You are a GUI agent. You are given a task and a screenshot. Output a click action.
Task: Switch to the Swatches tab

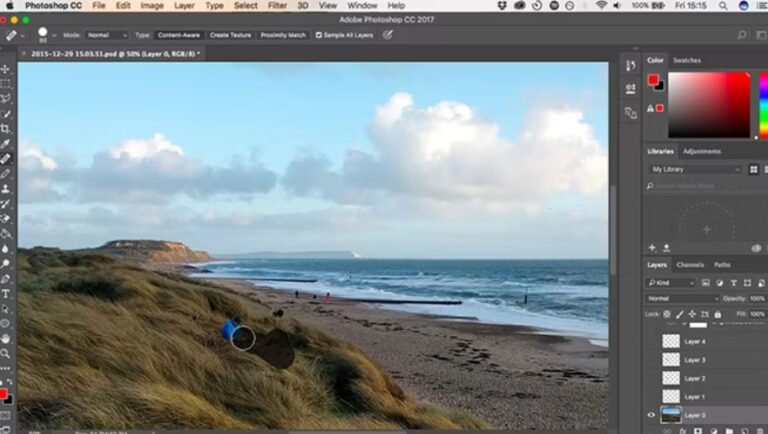pyautogui.click(x=687, y=60)
